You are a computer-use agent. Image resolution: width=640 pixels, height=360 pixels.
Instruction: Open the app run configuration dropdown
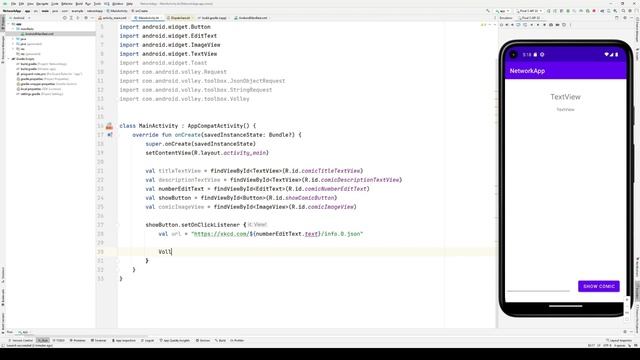[502, 11]
